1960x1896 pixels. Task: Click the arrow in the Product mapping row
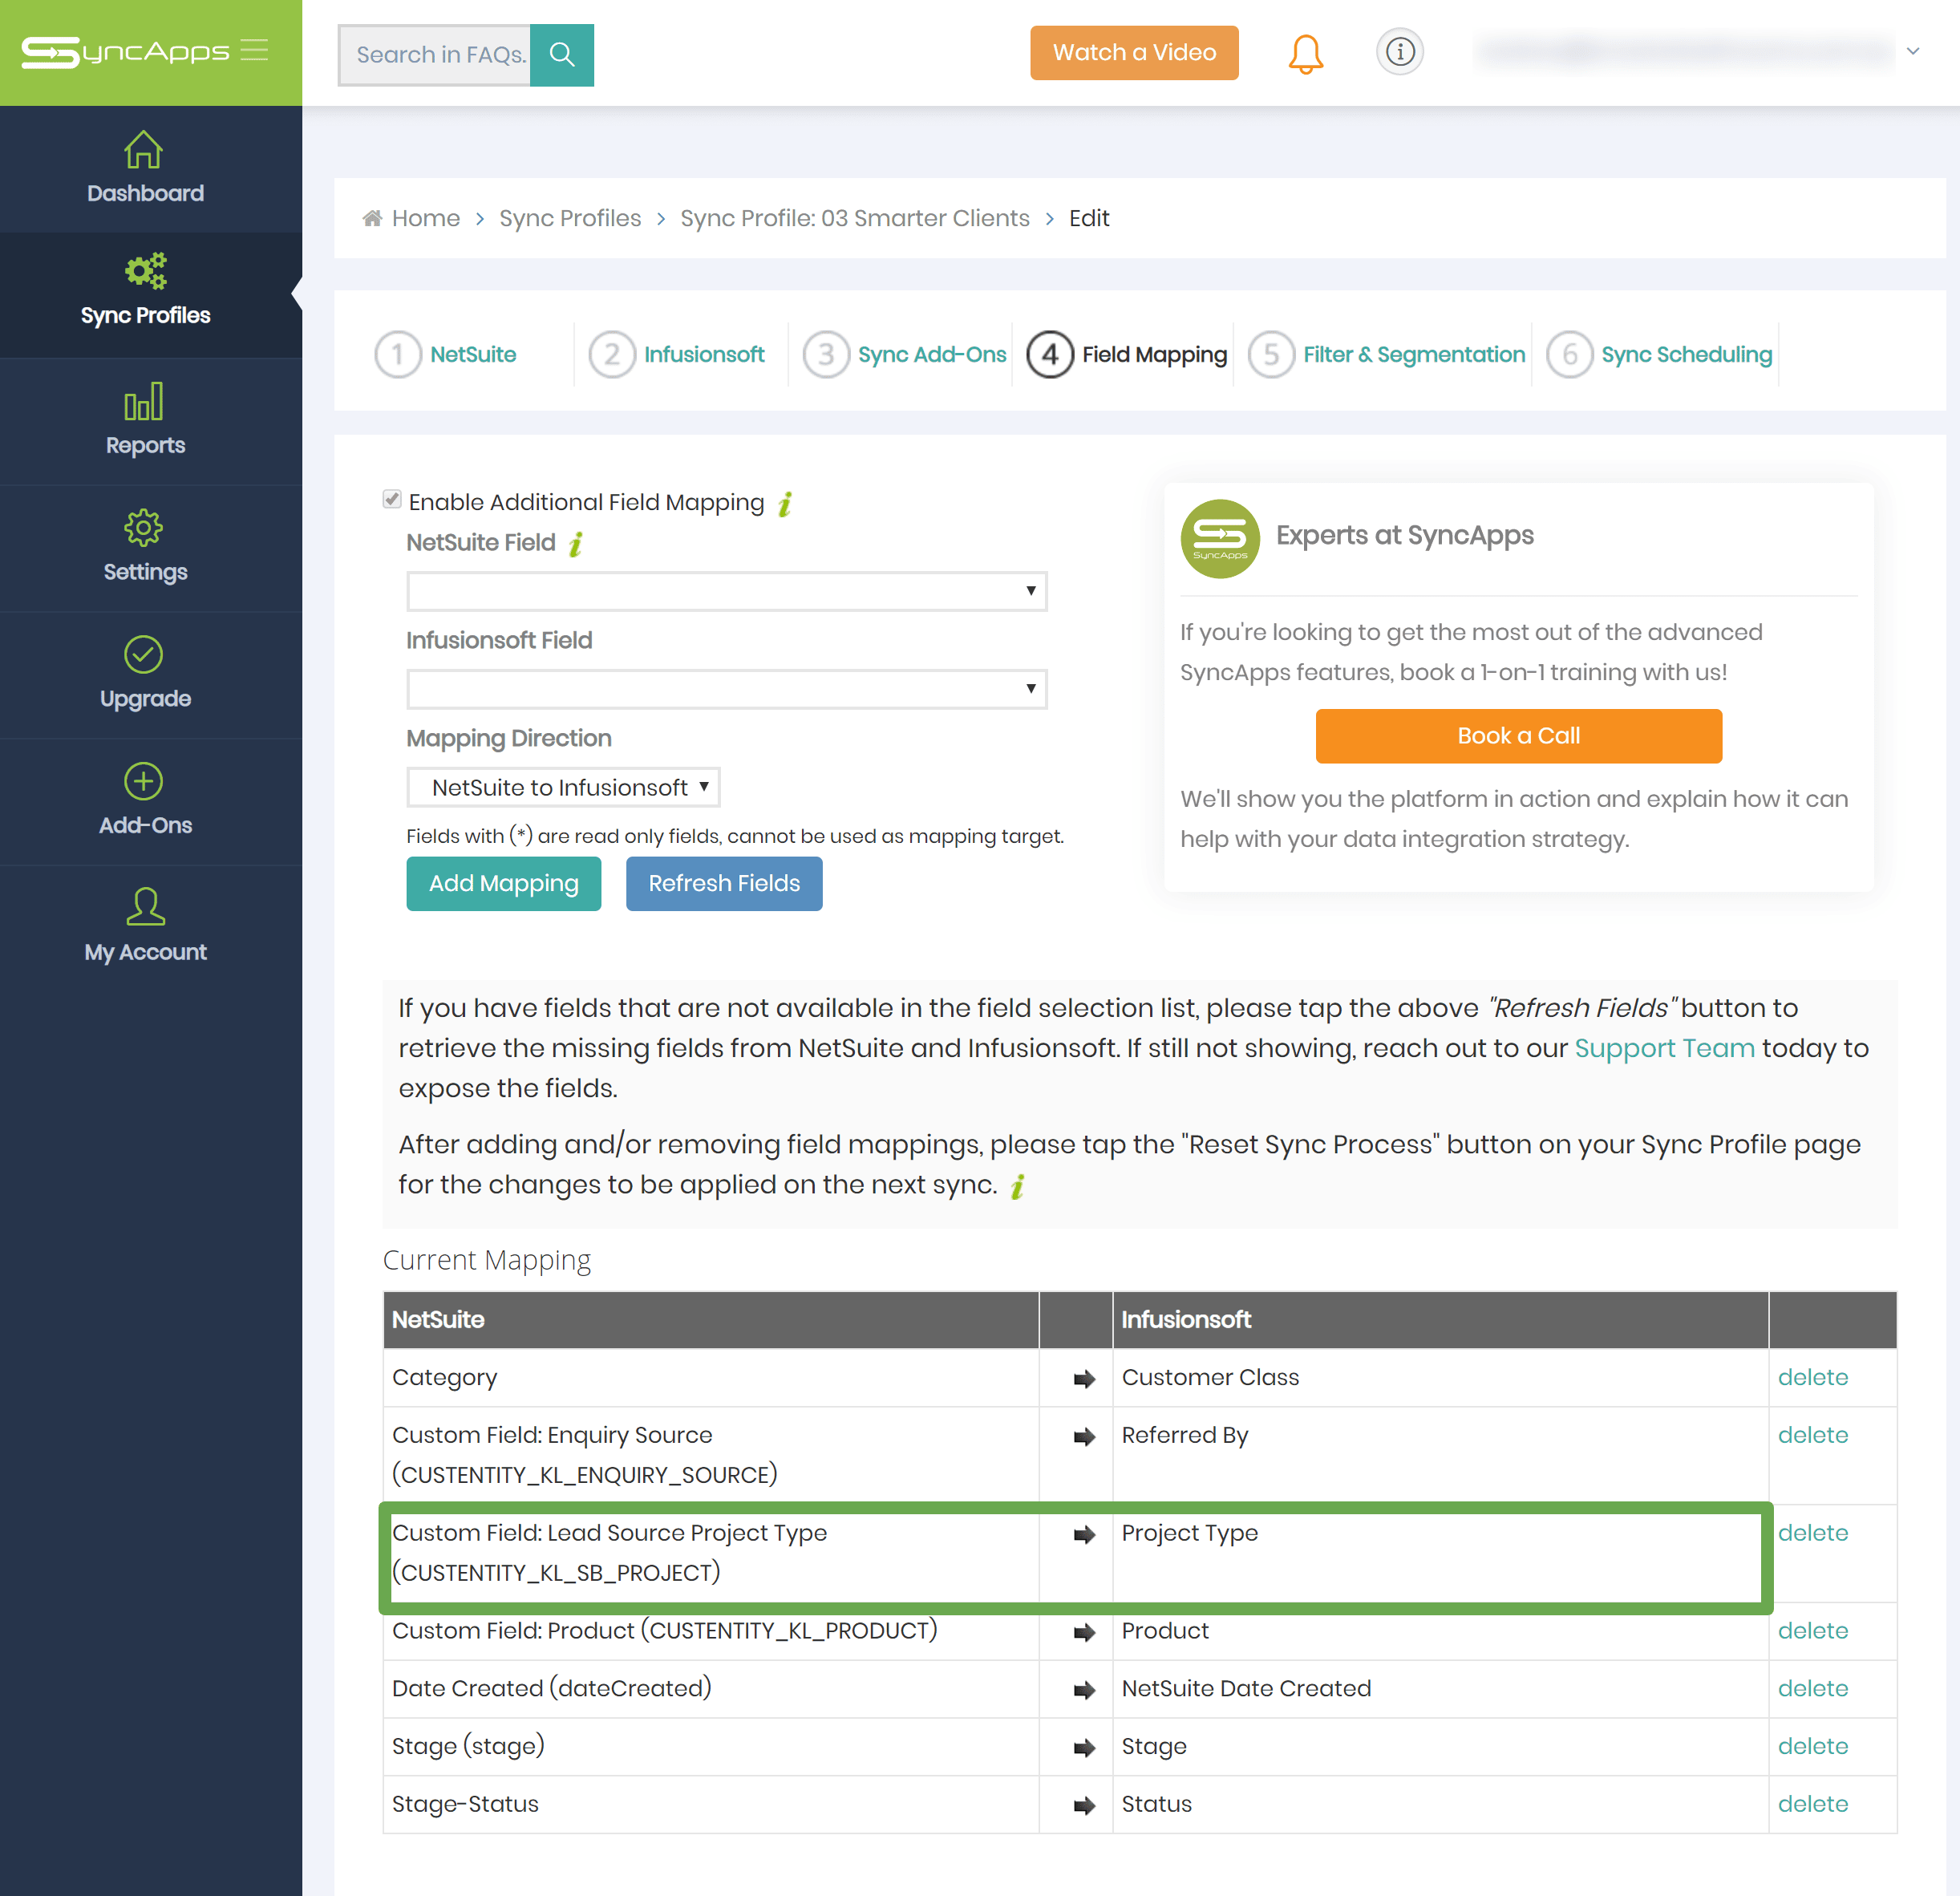pyautogui.click(x=1084, y=1632)
